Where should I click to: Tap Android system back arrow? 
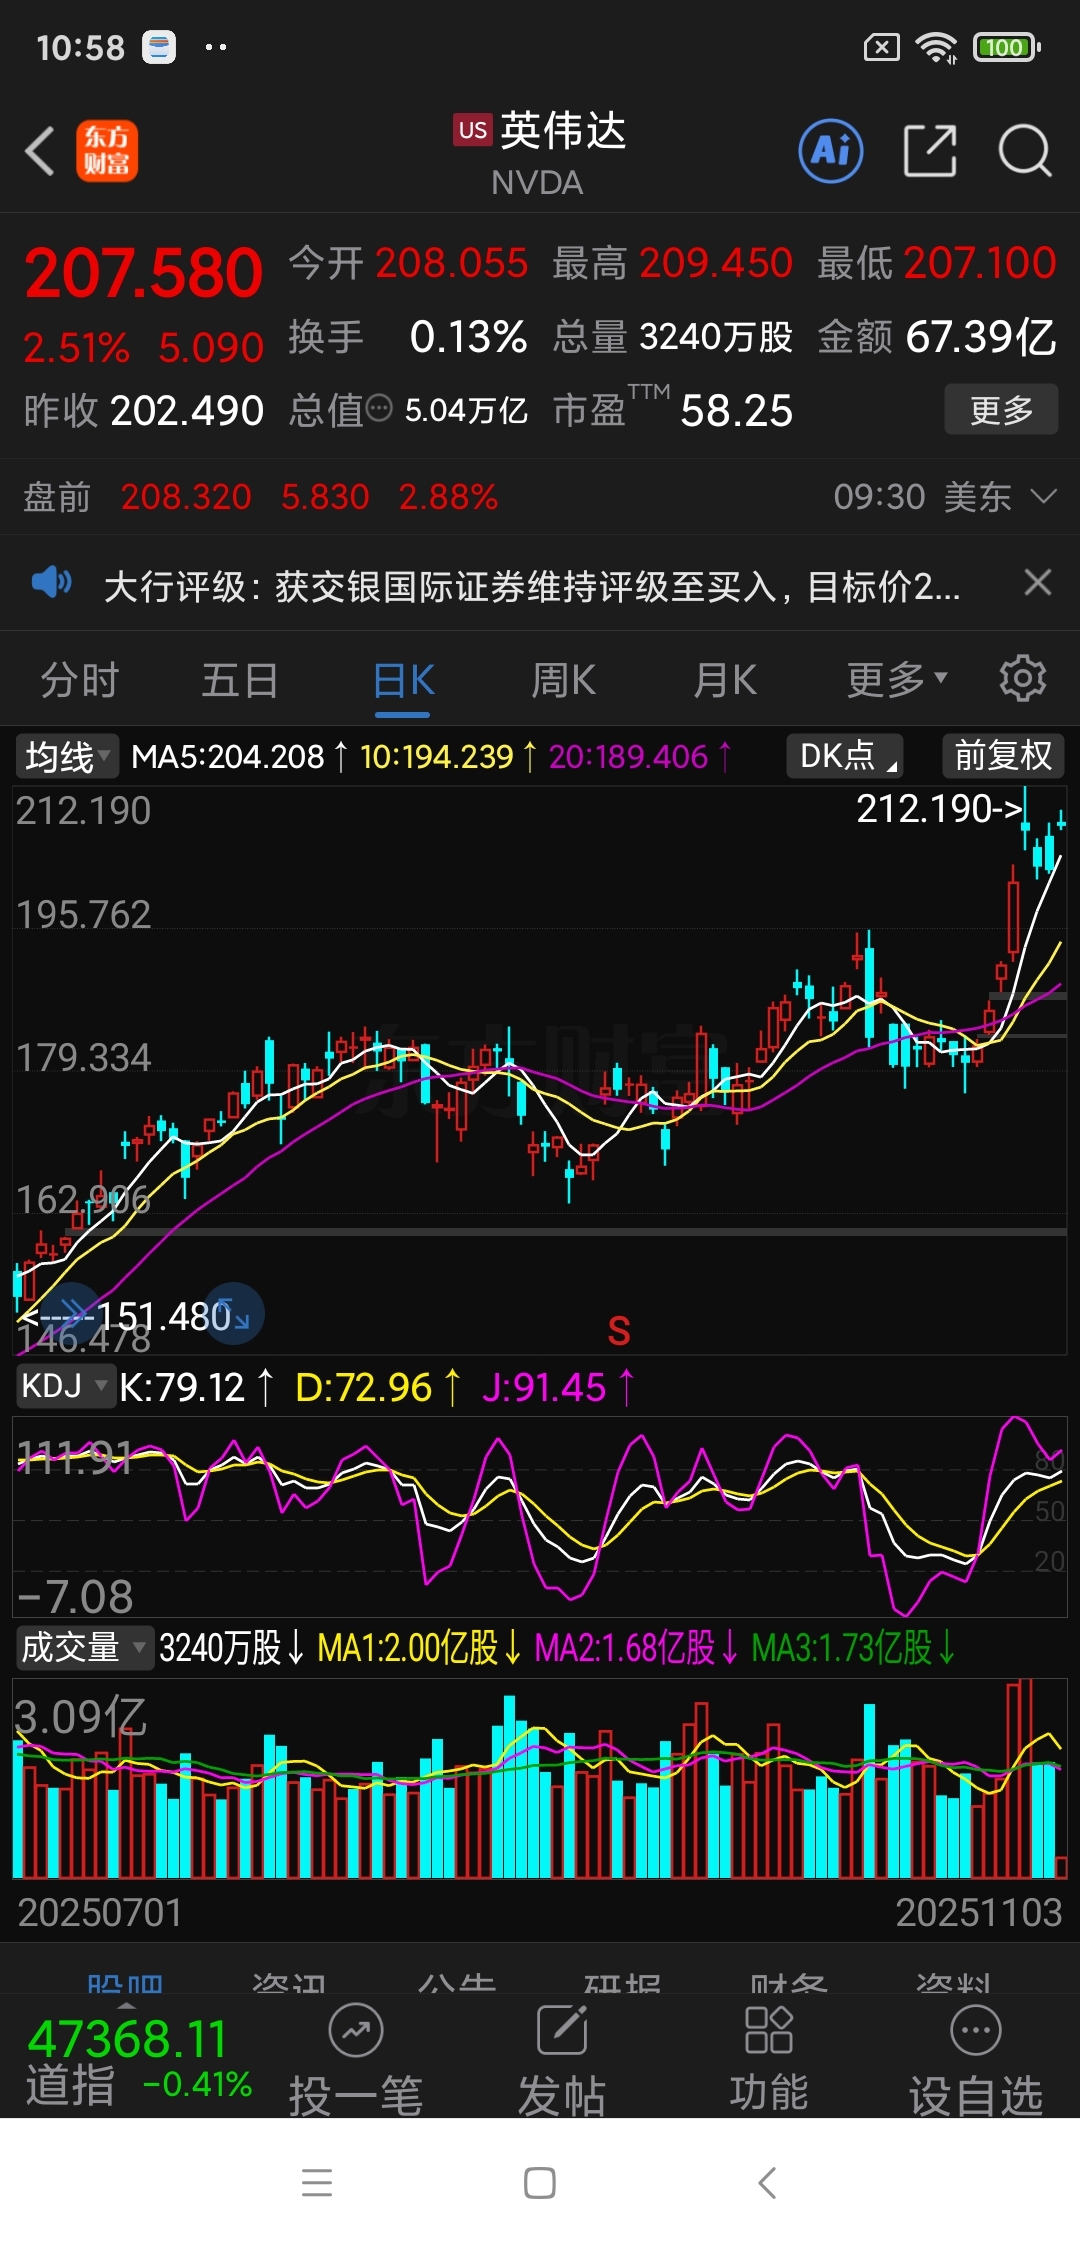[x=767, y=2183]
